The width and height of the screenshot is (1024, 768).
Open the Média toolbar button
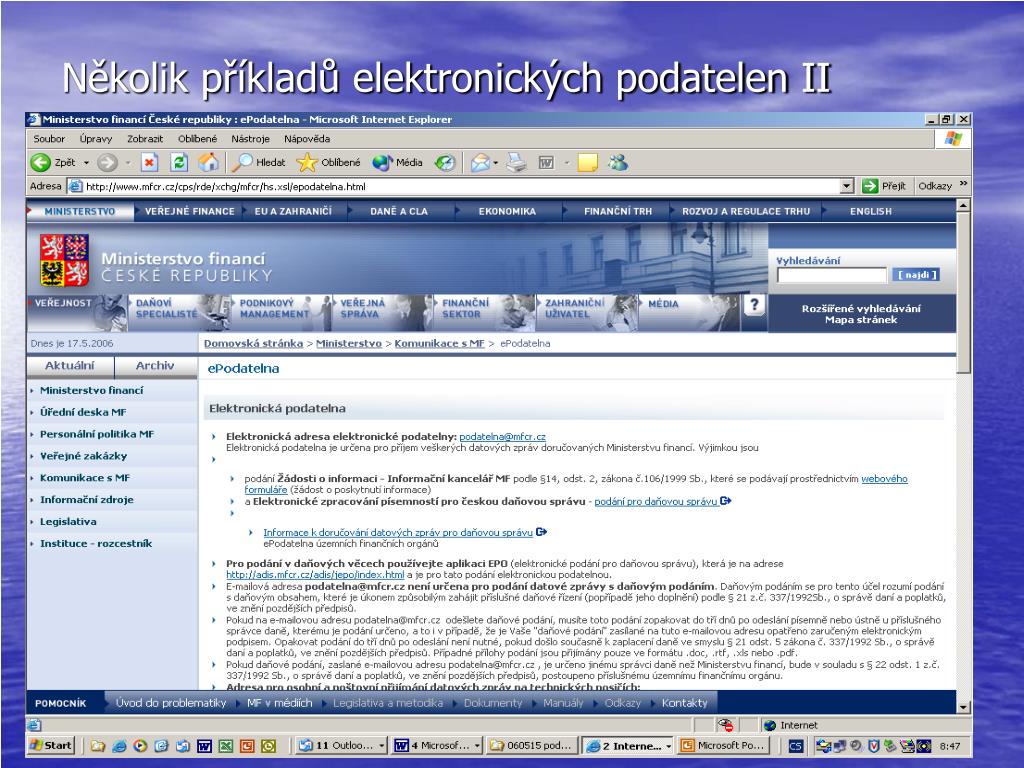(x=397, y=163)
